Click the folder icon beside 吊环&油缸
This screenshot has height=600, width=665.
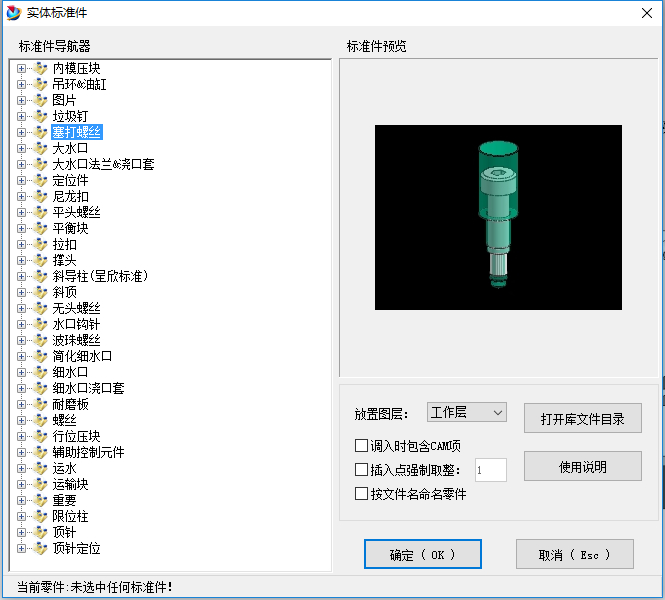pos(40,84)
